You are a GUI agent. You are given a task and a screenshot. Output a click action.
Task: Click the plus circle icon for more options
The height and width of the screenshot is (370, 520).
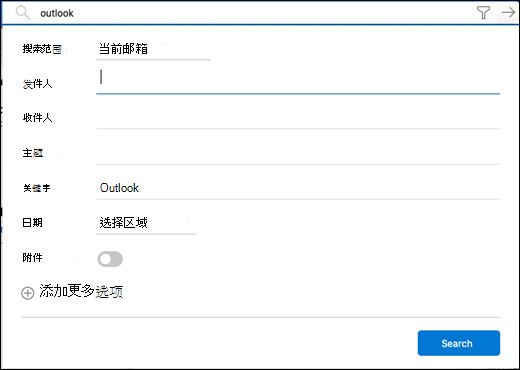pyautogui.click(x=28, y=293)
